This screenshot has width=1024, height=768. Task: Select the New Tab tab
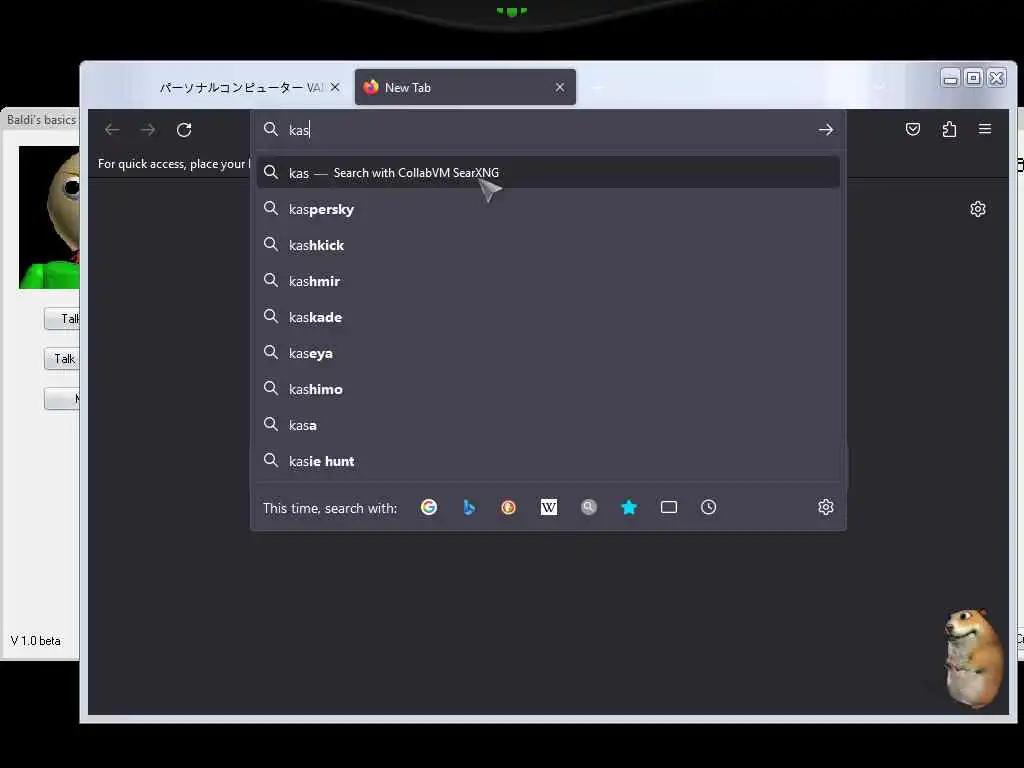coord(465,88)
